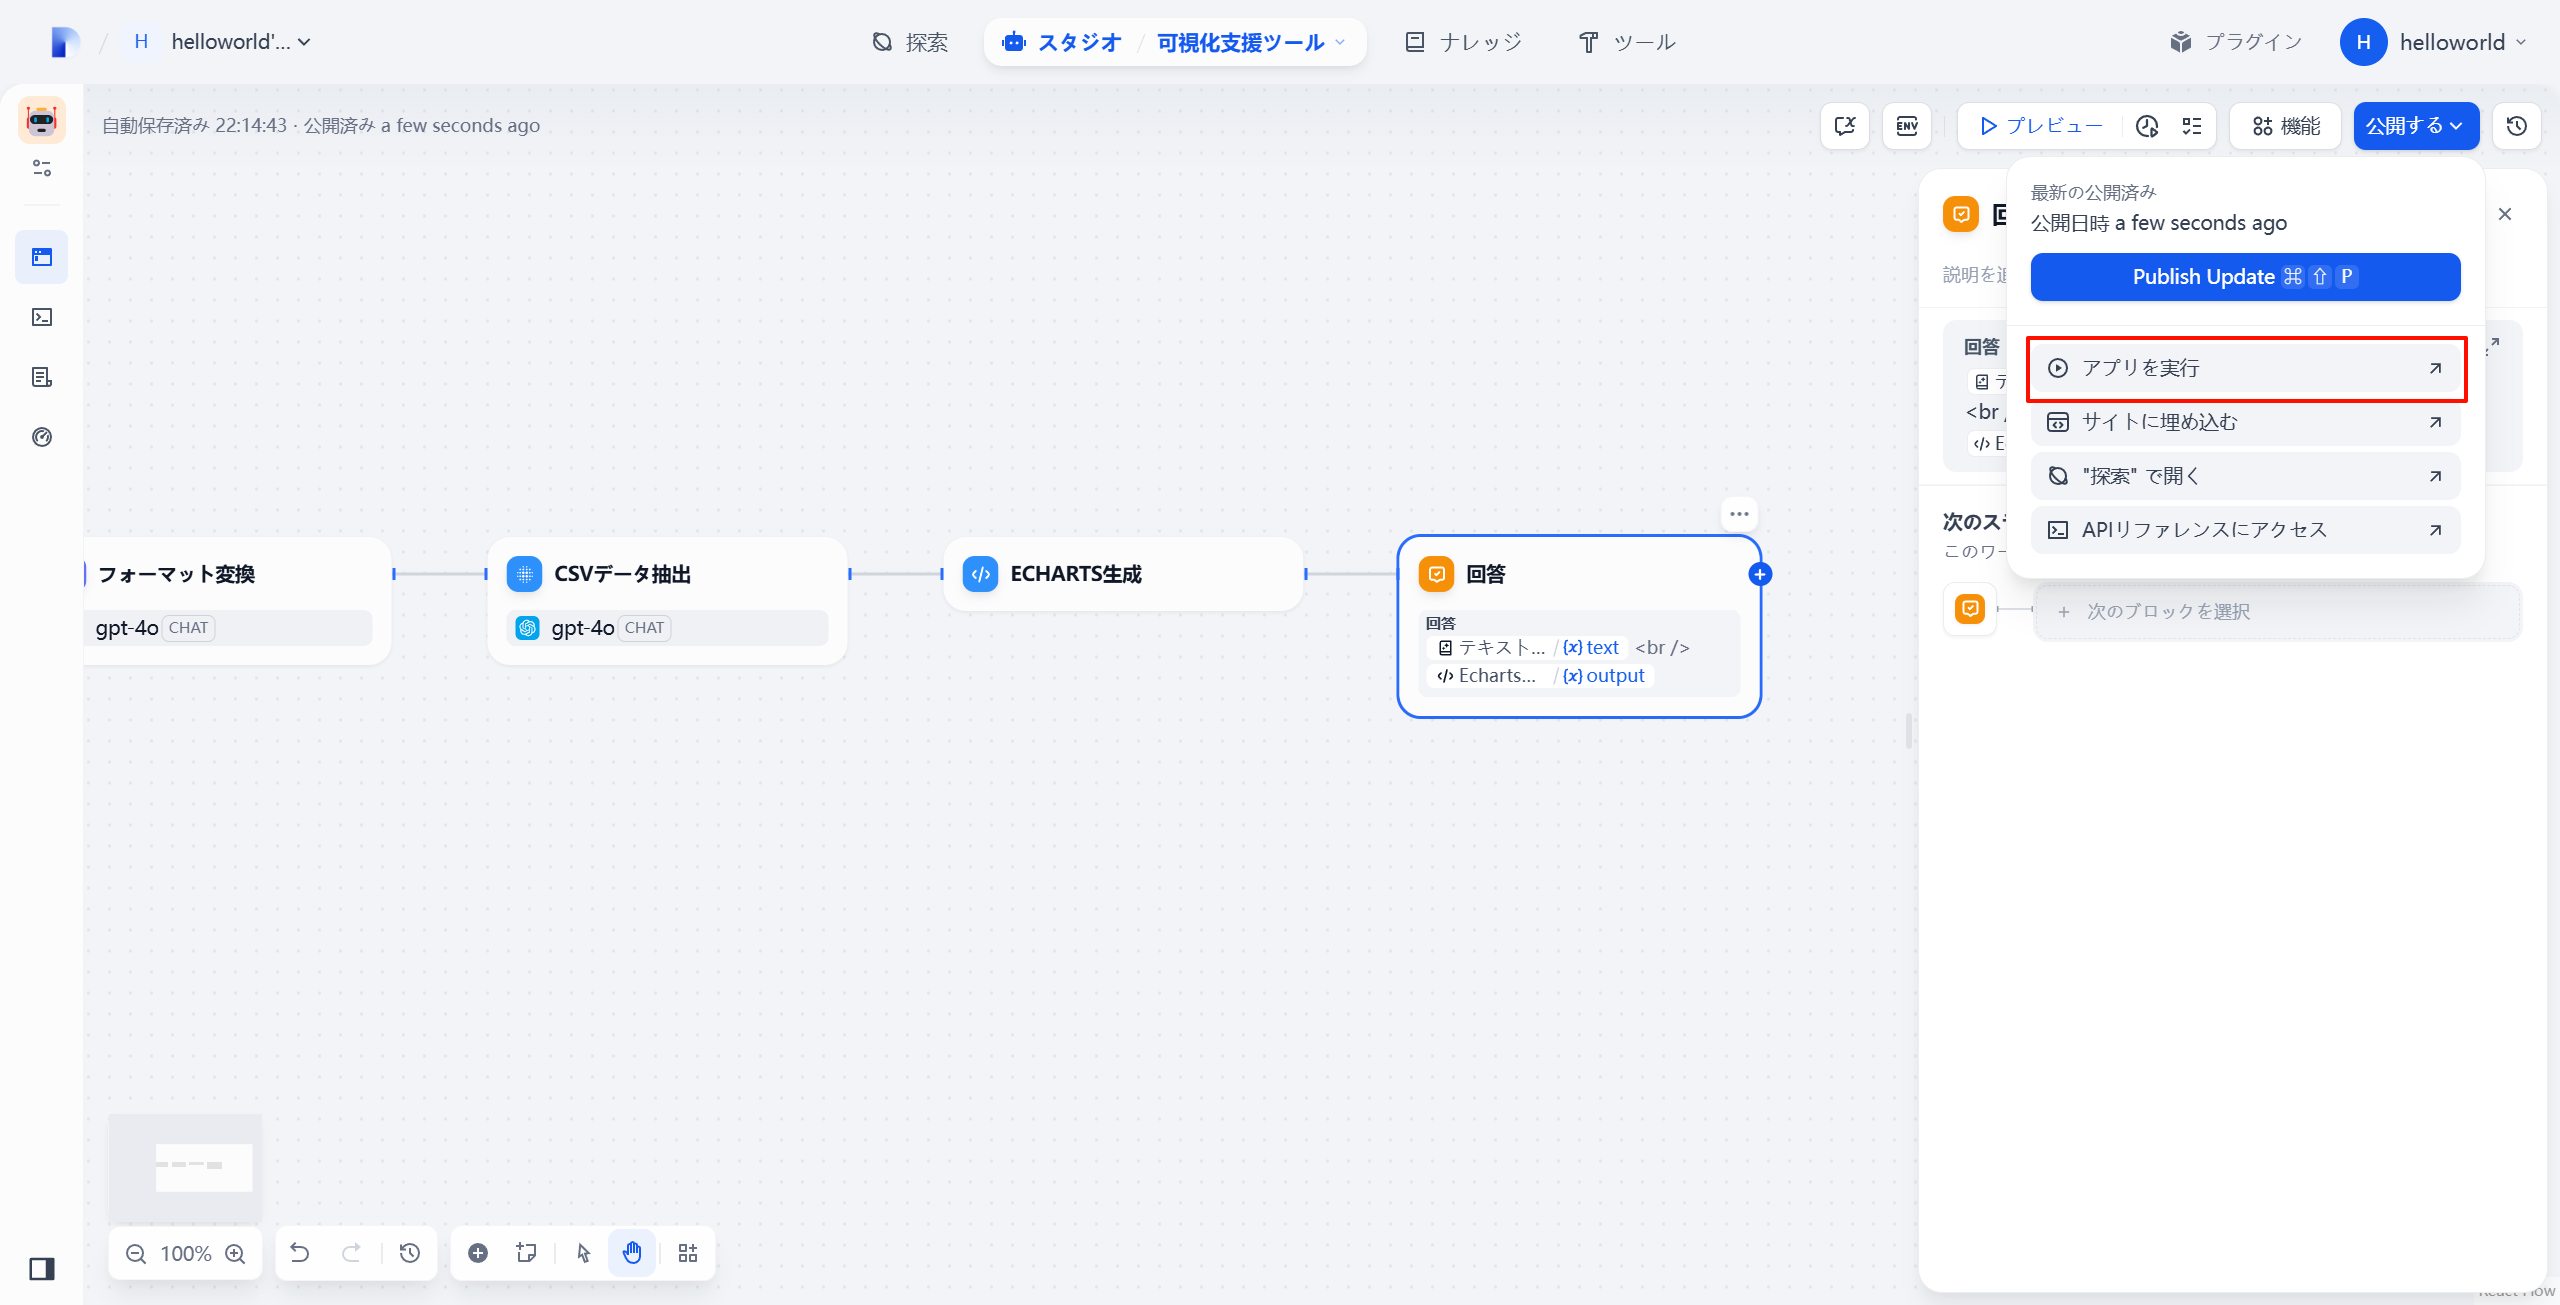Select アプリを実行 from the publish menu
This screenshot has height=1305, width=2560.
[2245, 368]
